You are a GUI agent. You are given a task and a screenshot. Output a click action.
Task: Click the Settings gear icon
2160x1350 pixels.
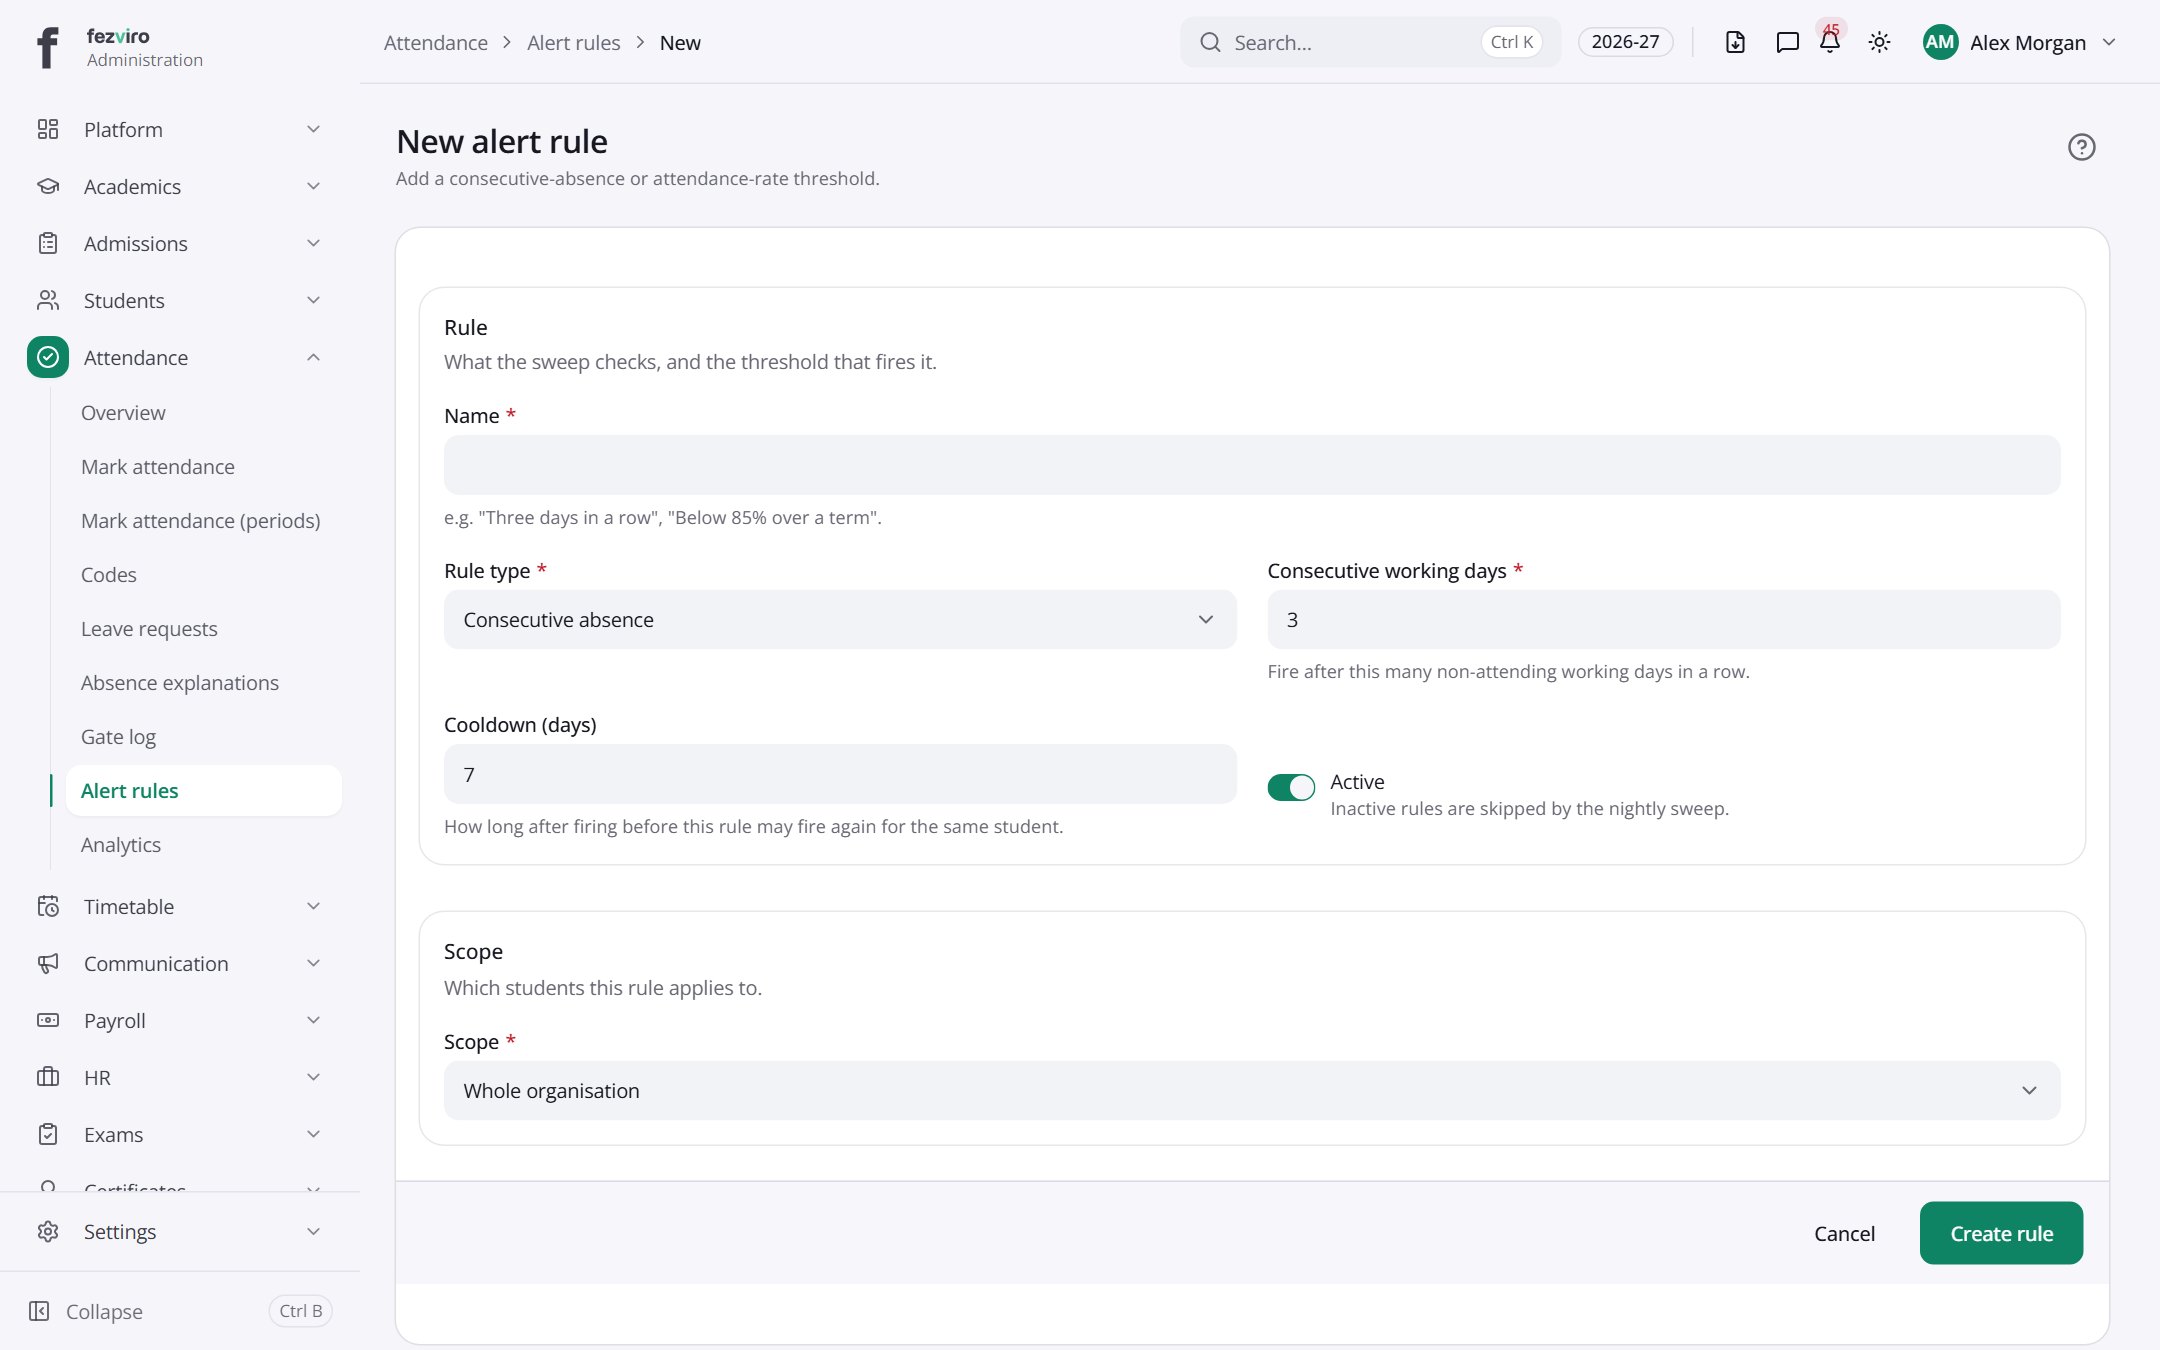(48, 1231)
